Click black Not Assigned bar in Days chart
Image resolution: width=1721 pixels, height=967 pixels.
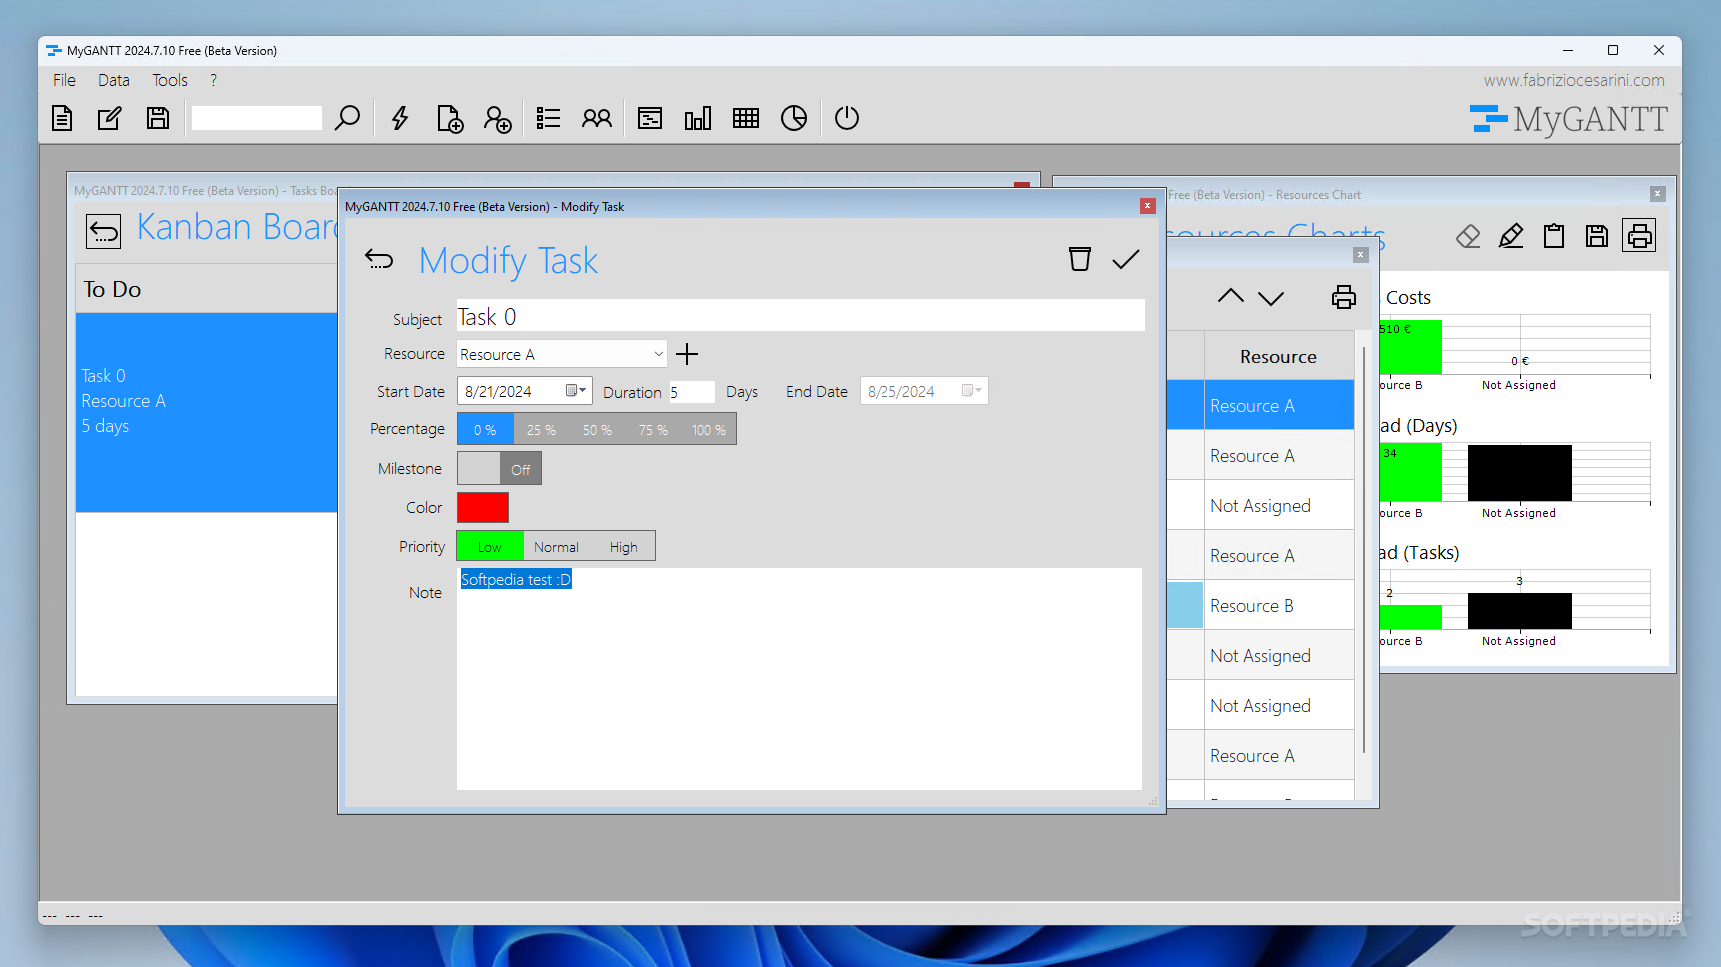coord(1519,473)
